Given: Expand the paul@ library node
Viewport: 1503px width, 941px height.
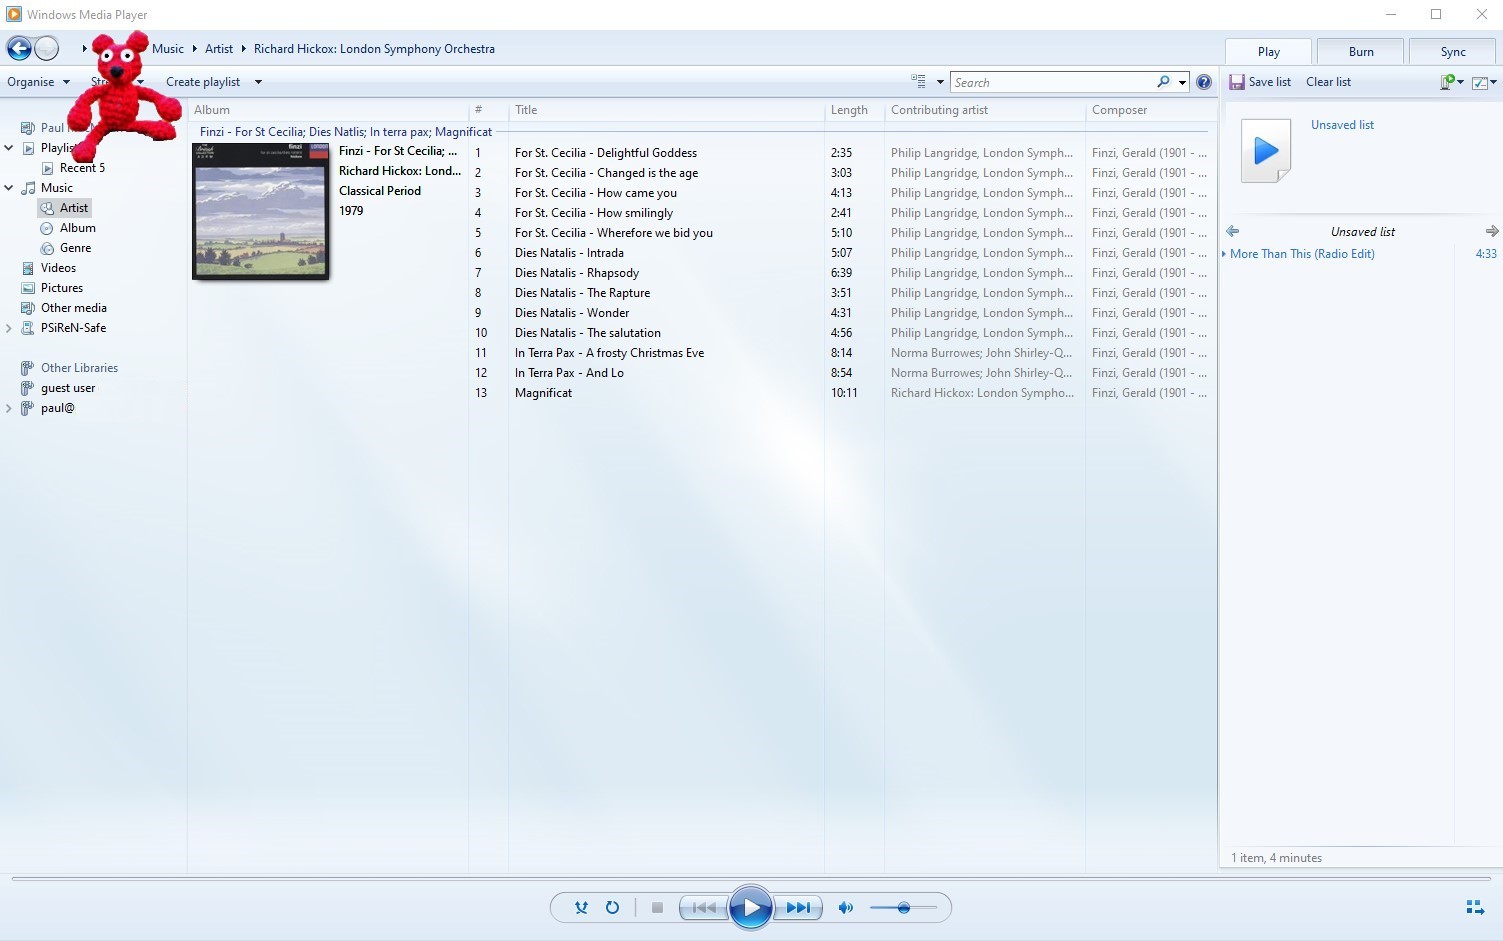Looking at the screenshot, I should [x=9, y=408].
